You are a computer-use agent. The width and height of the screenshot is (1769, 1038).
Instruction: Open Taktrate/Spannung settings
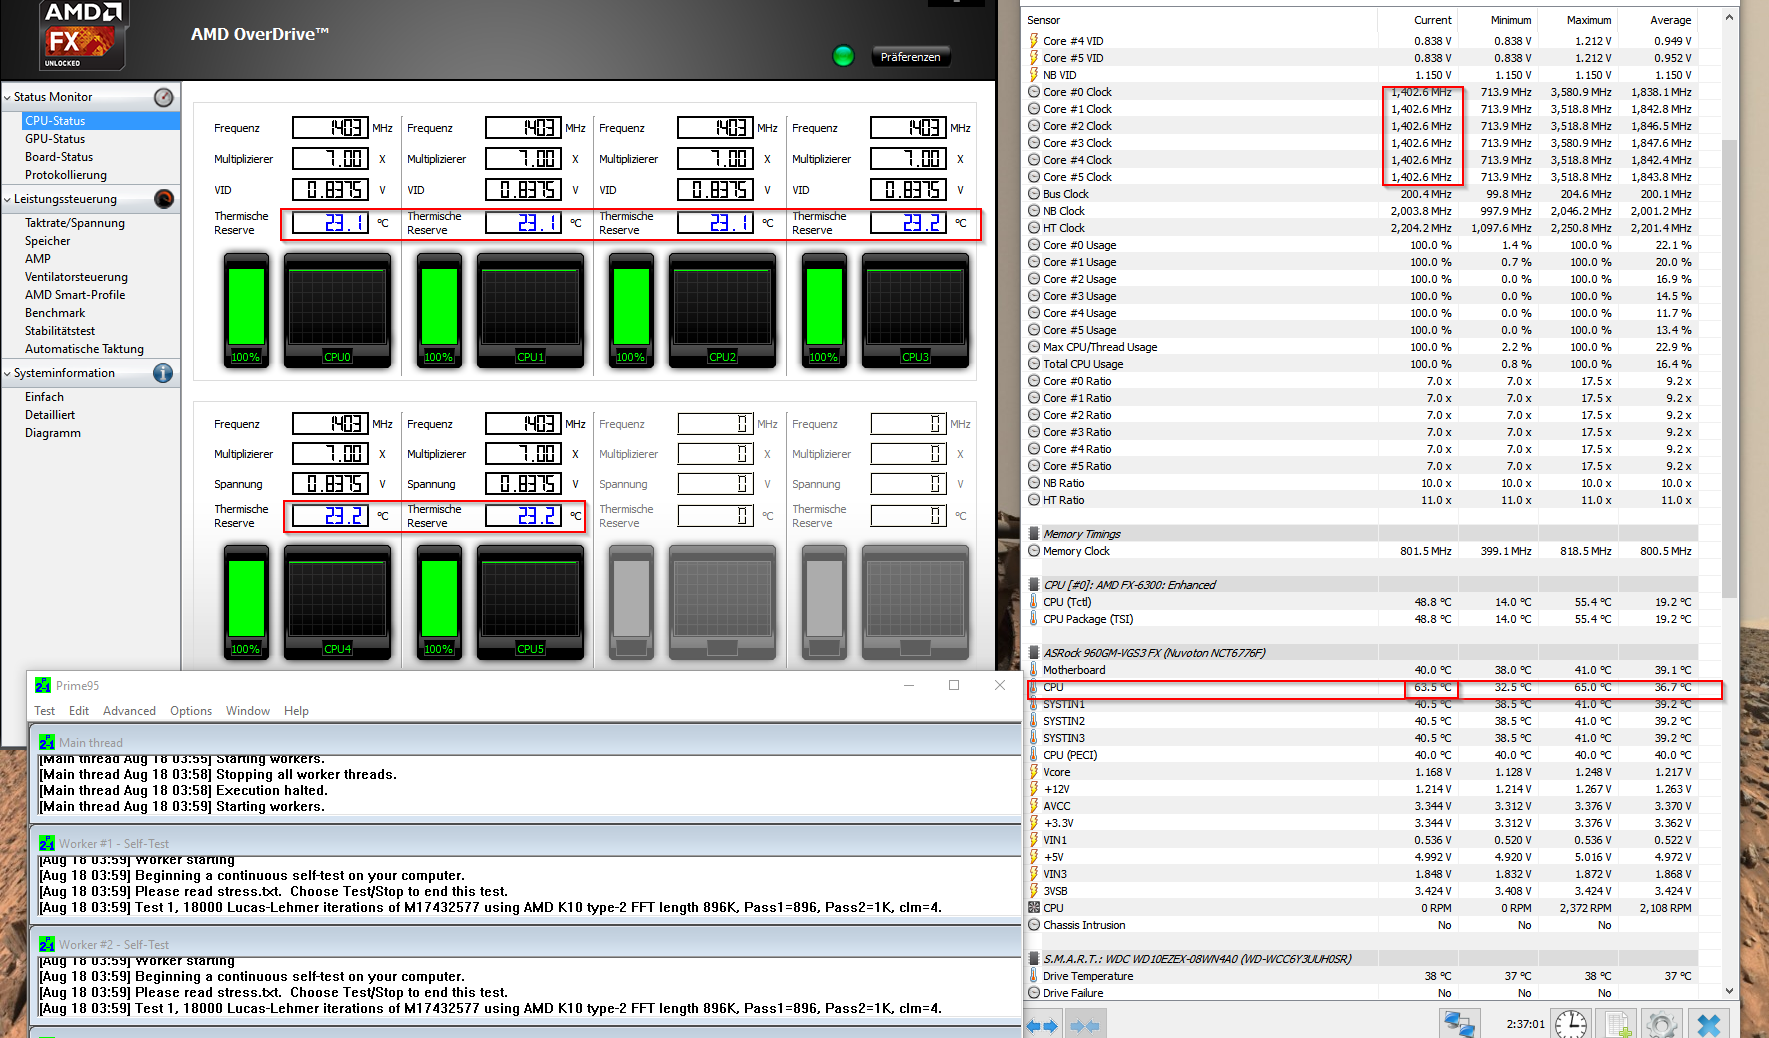(75, 223)
